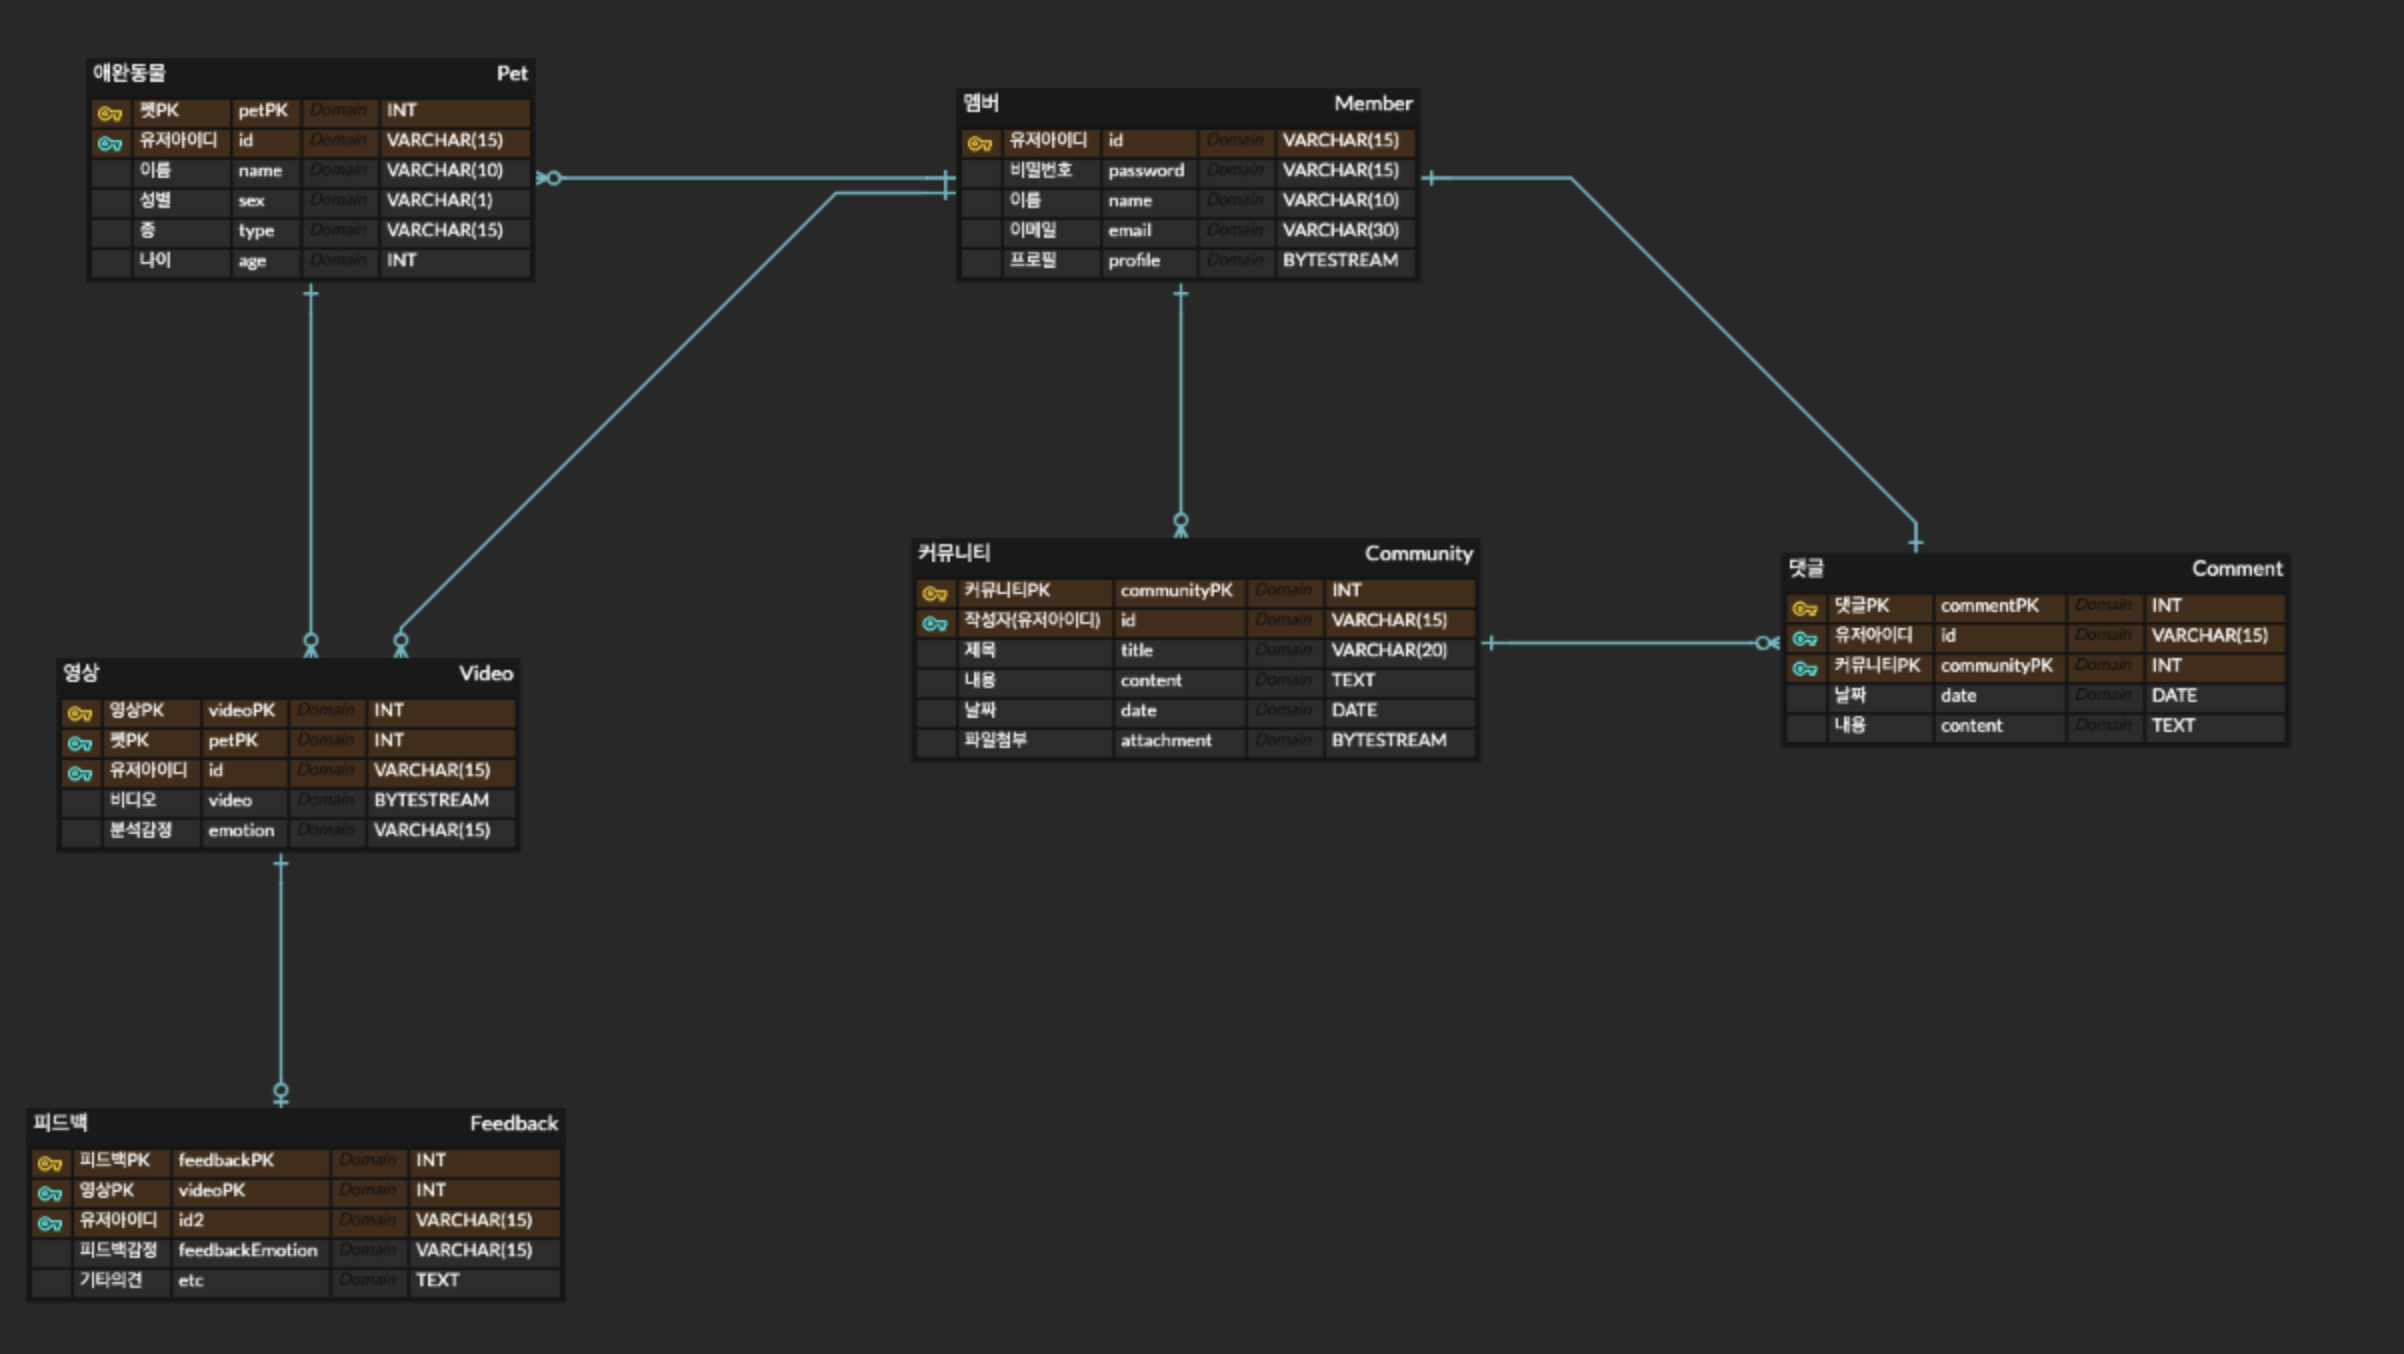The image size is (2404, 1354).
Task: Click the blue foreign key icon in Community table
Action: pos(935,623)
